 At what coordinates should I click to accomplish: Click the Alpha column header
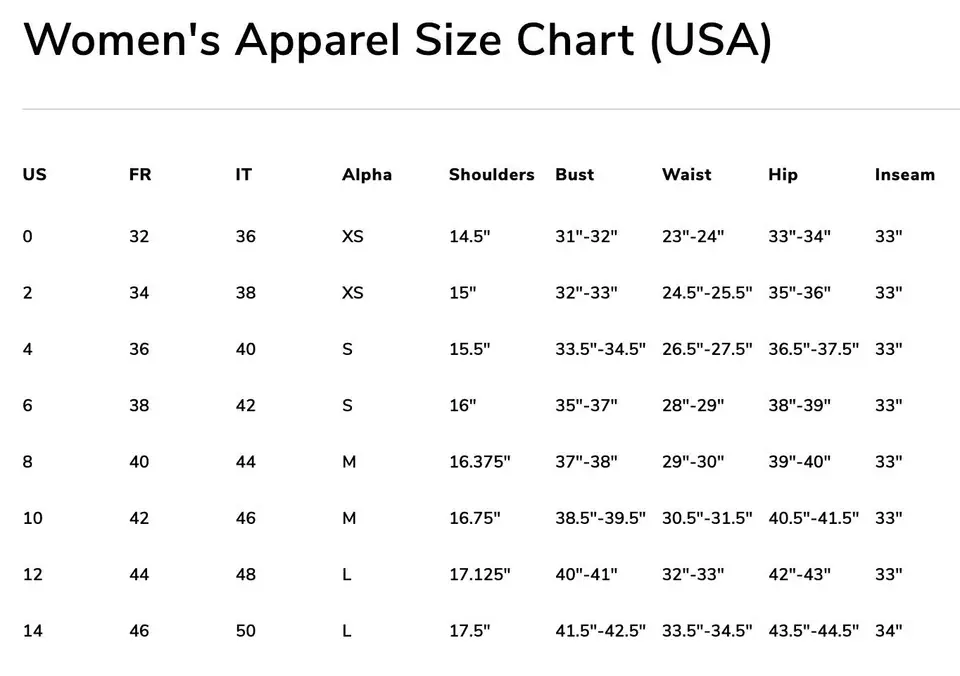367,175
